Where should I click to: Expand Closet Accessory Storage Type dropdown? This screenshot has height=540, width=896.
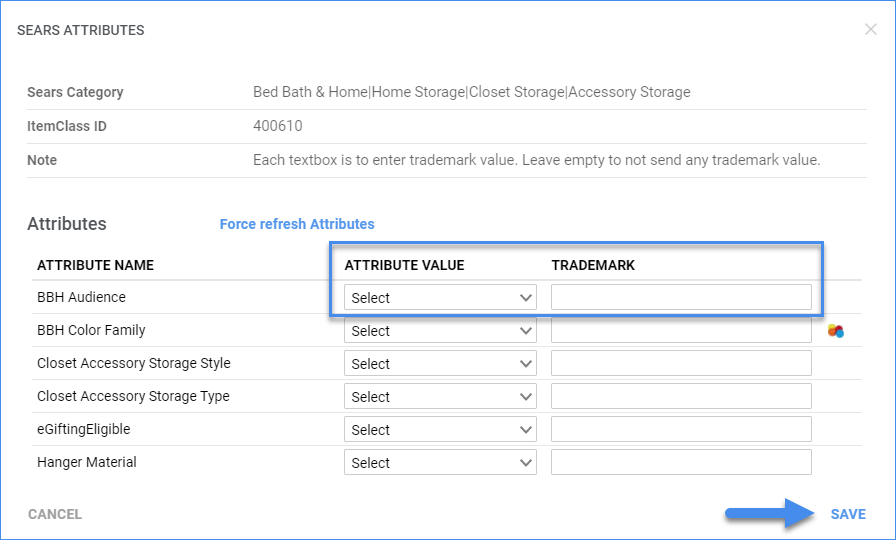coord(440,397)
